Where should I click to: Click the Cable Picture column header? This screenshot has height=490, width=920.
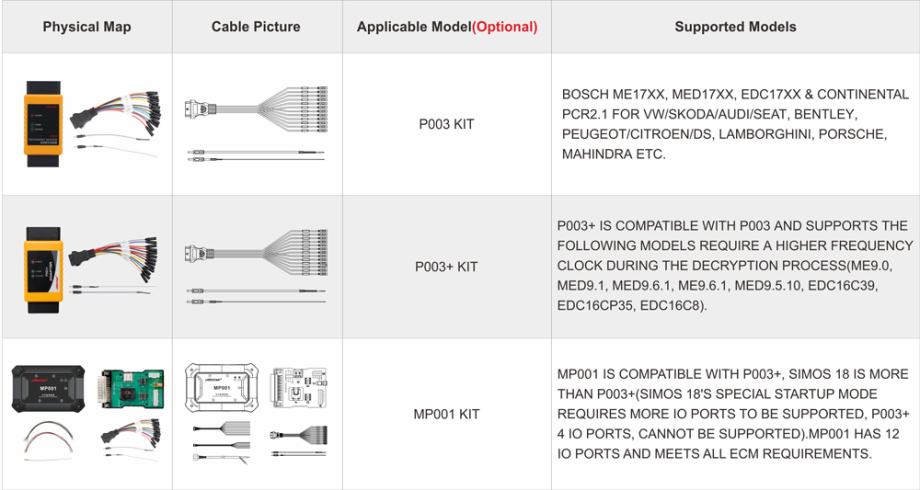click(x=255, y=27)
